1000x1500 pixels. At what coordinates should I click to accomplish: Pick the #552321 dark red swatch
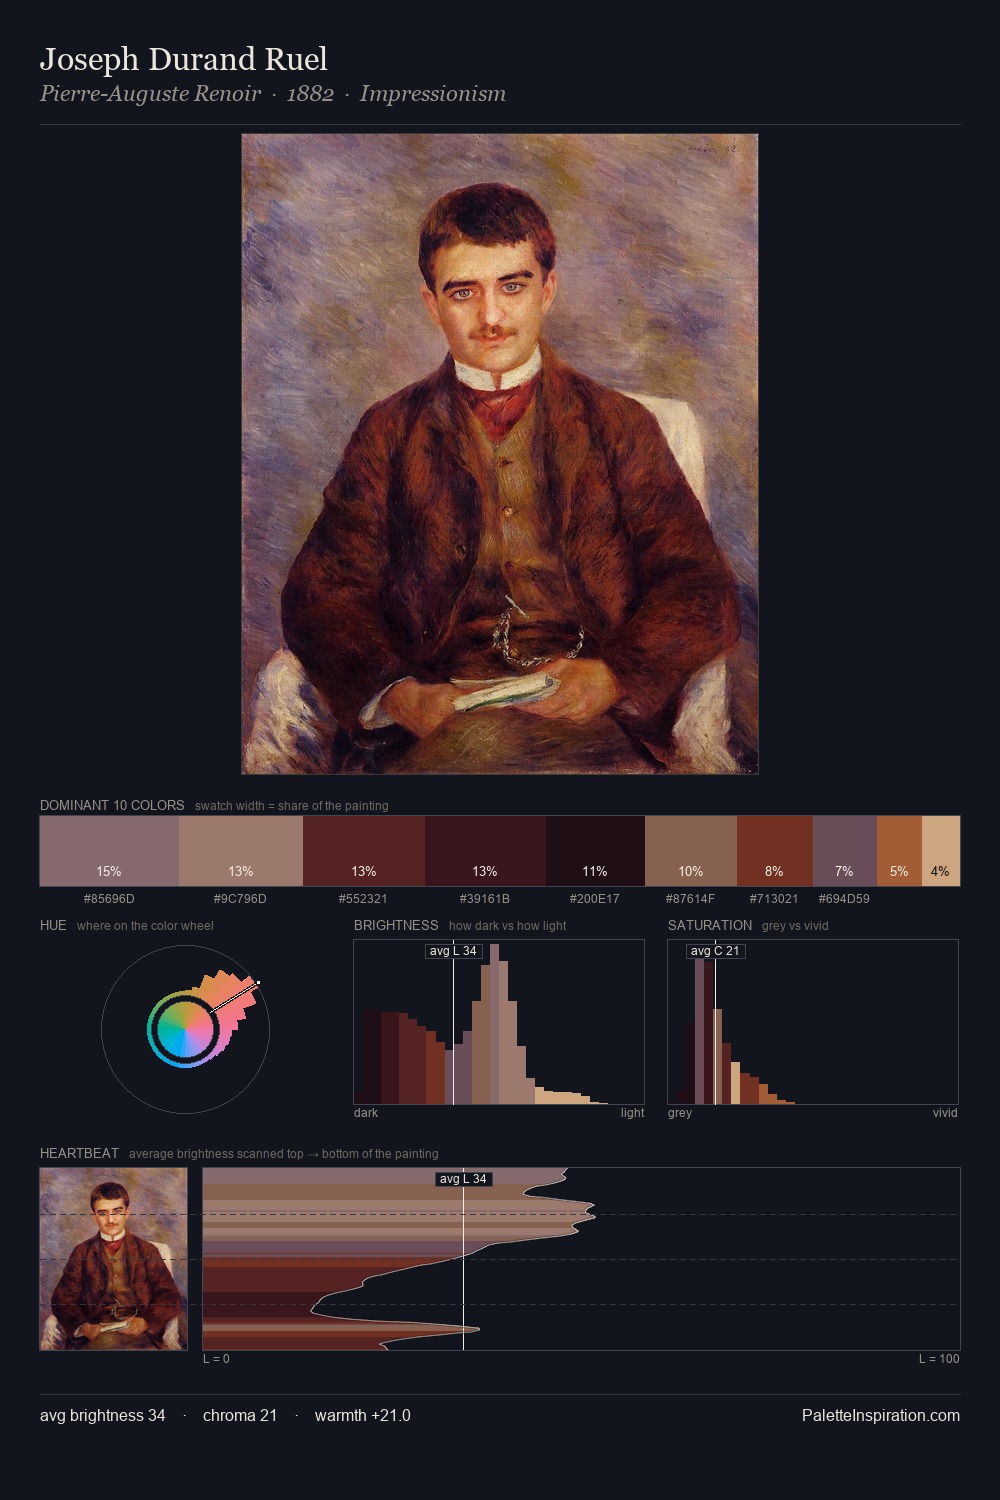[x=364, y=851]
